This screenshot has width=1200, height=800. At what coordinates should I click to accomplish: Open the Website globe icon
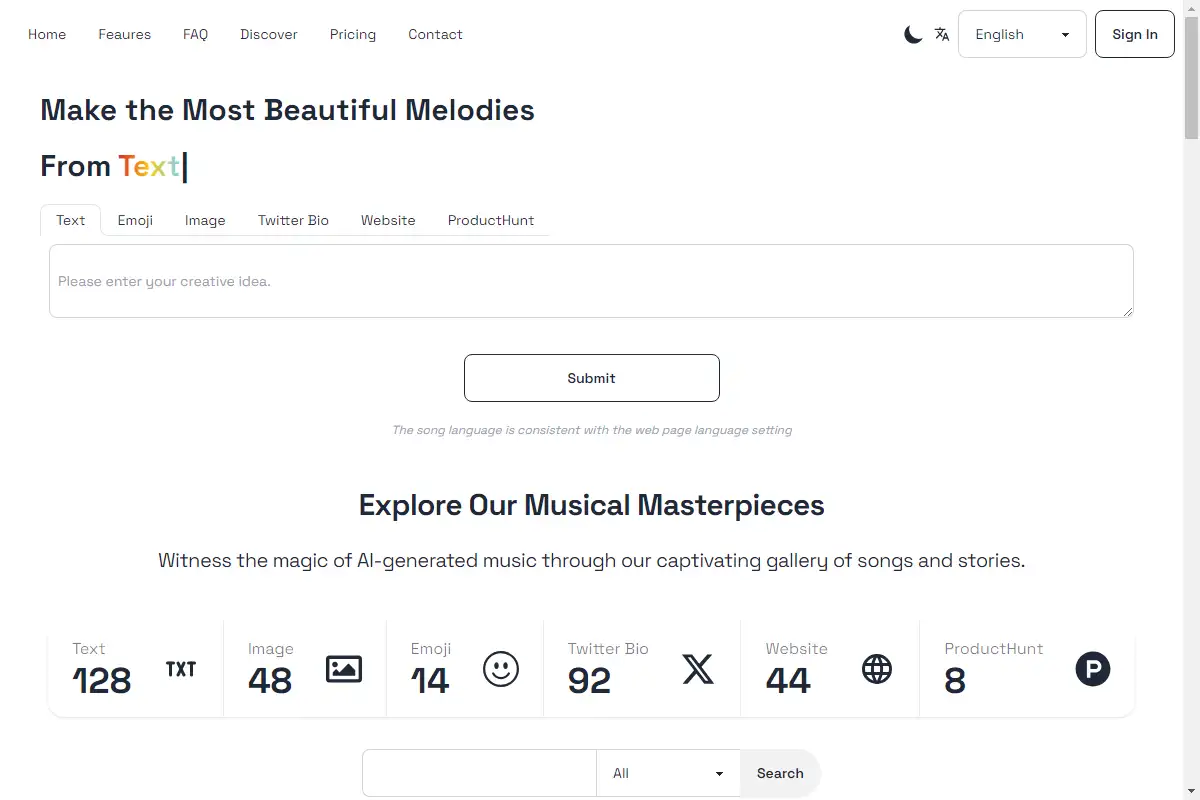(x=877, y=669)
